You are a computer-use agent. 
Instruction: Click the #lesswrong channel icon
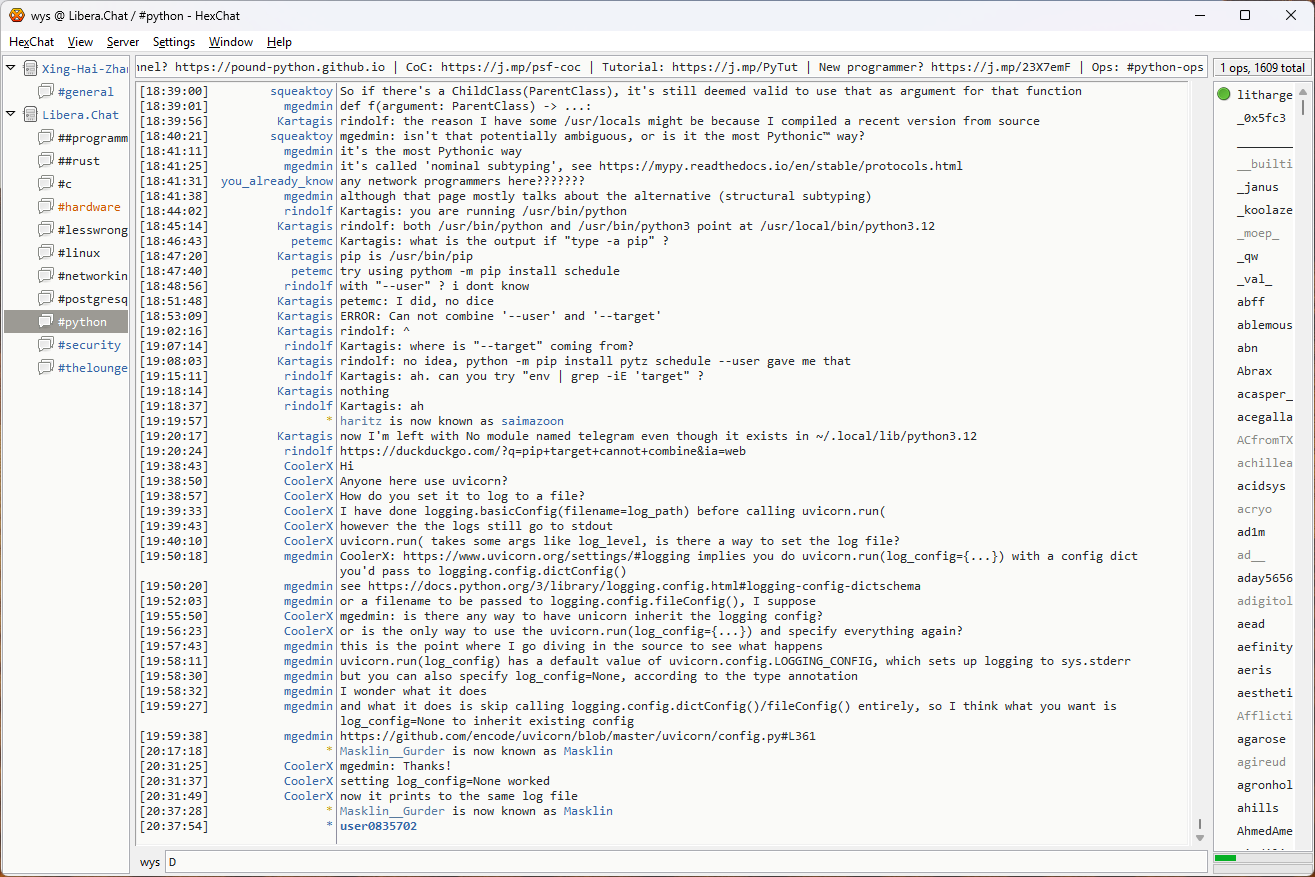pyautogui.click(x=46, y=229)
